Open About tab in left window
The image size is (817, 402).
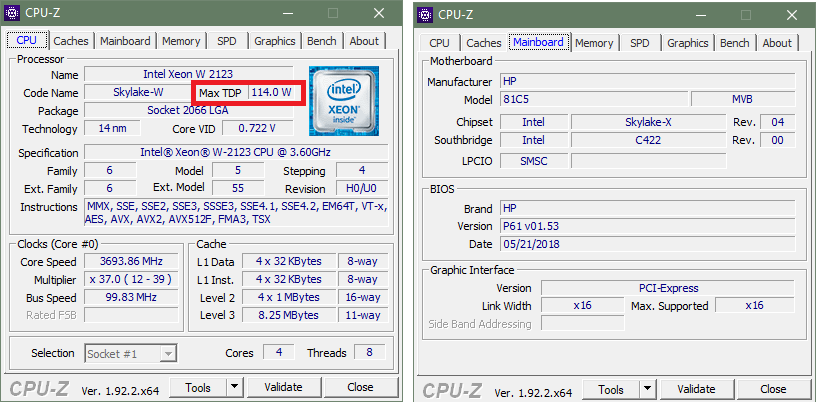pyautogui.click(x=364, y=41)
